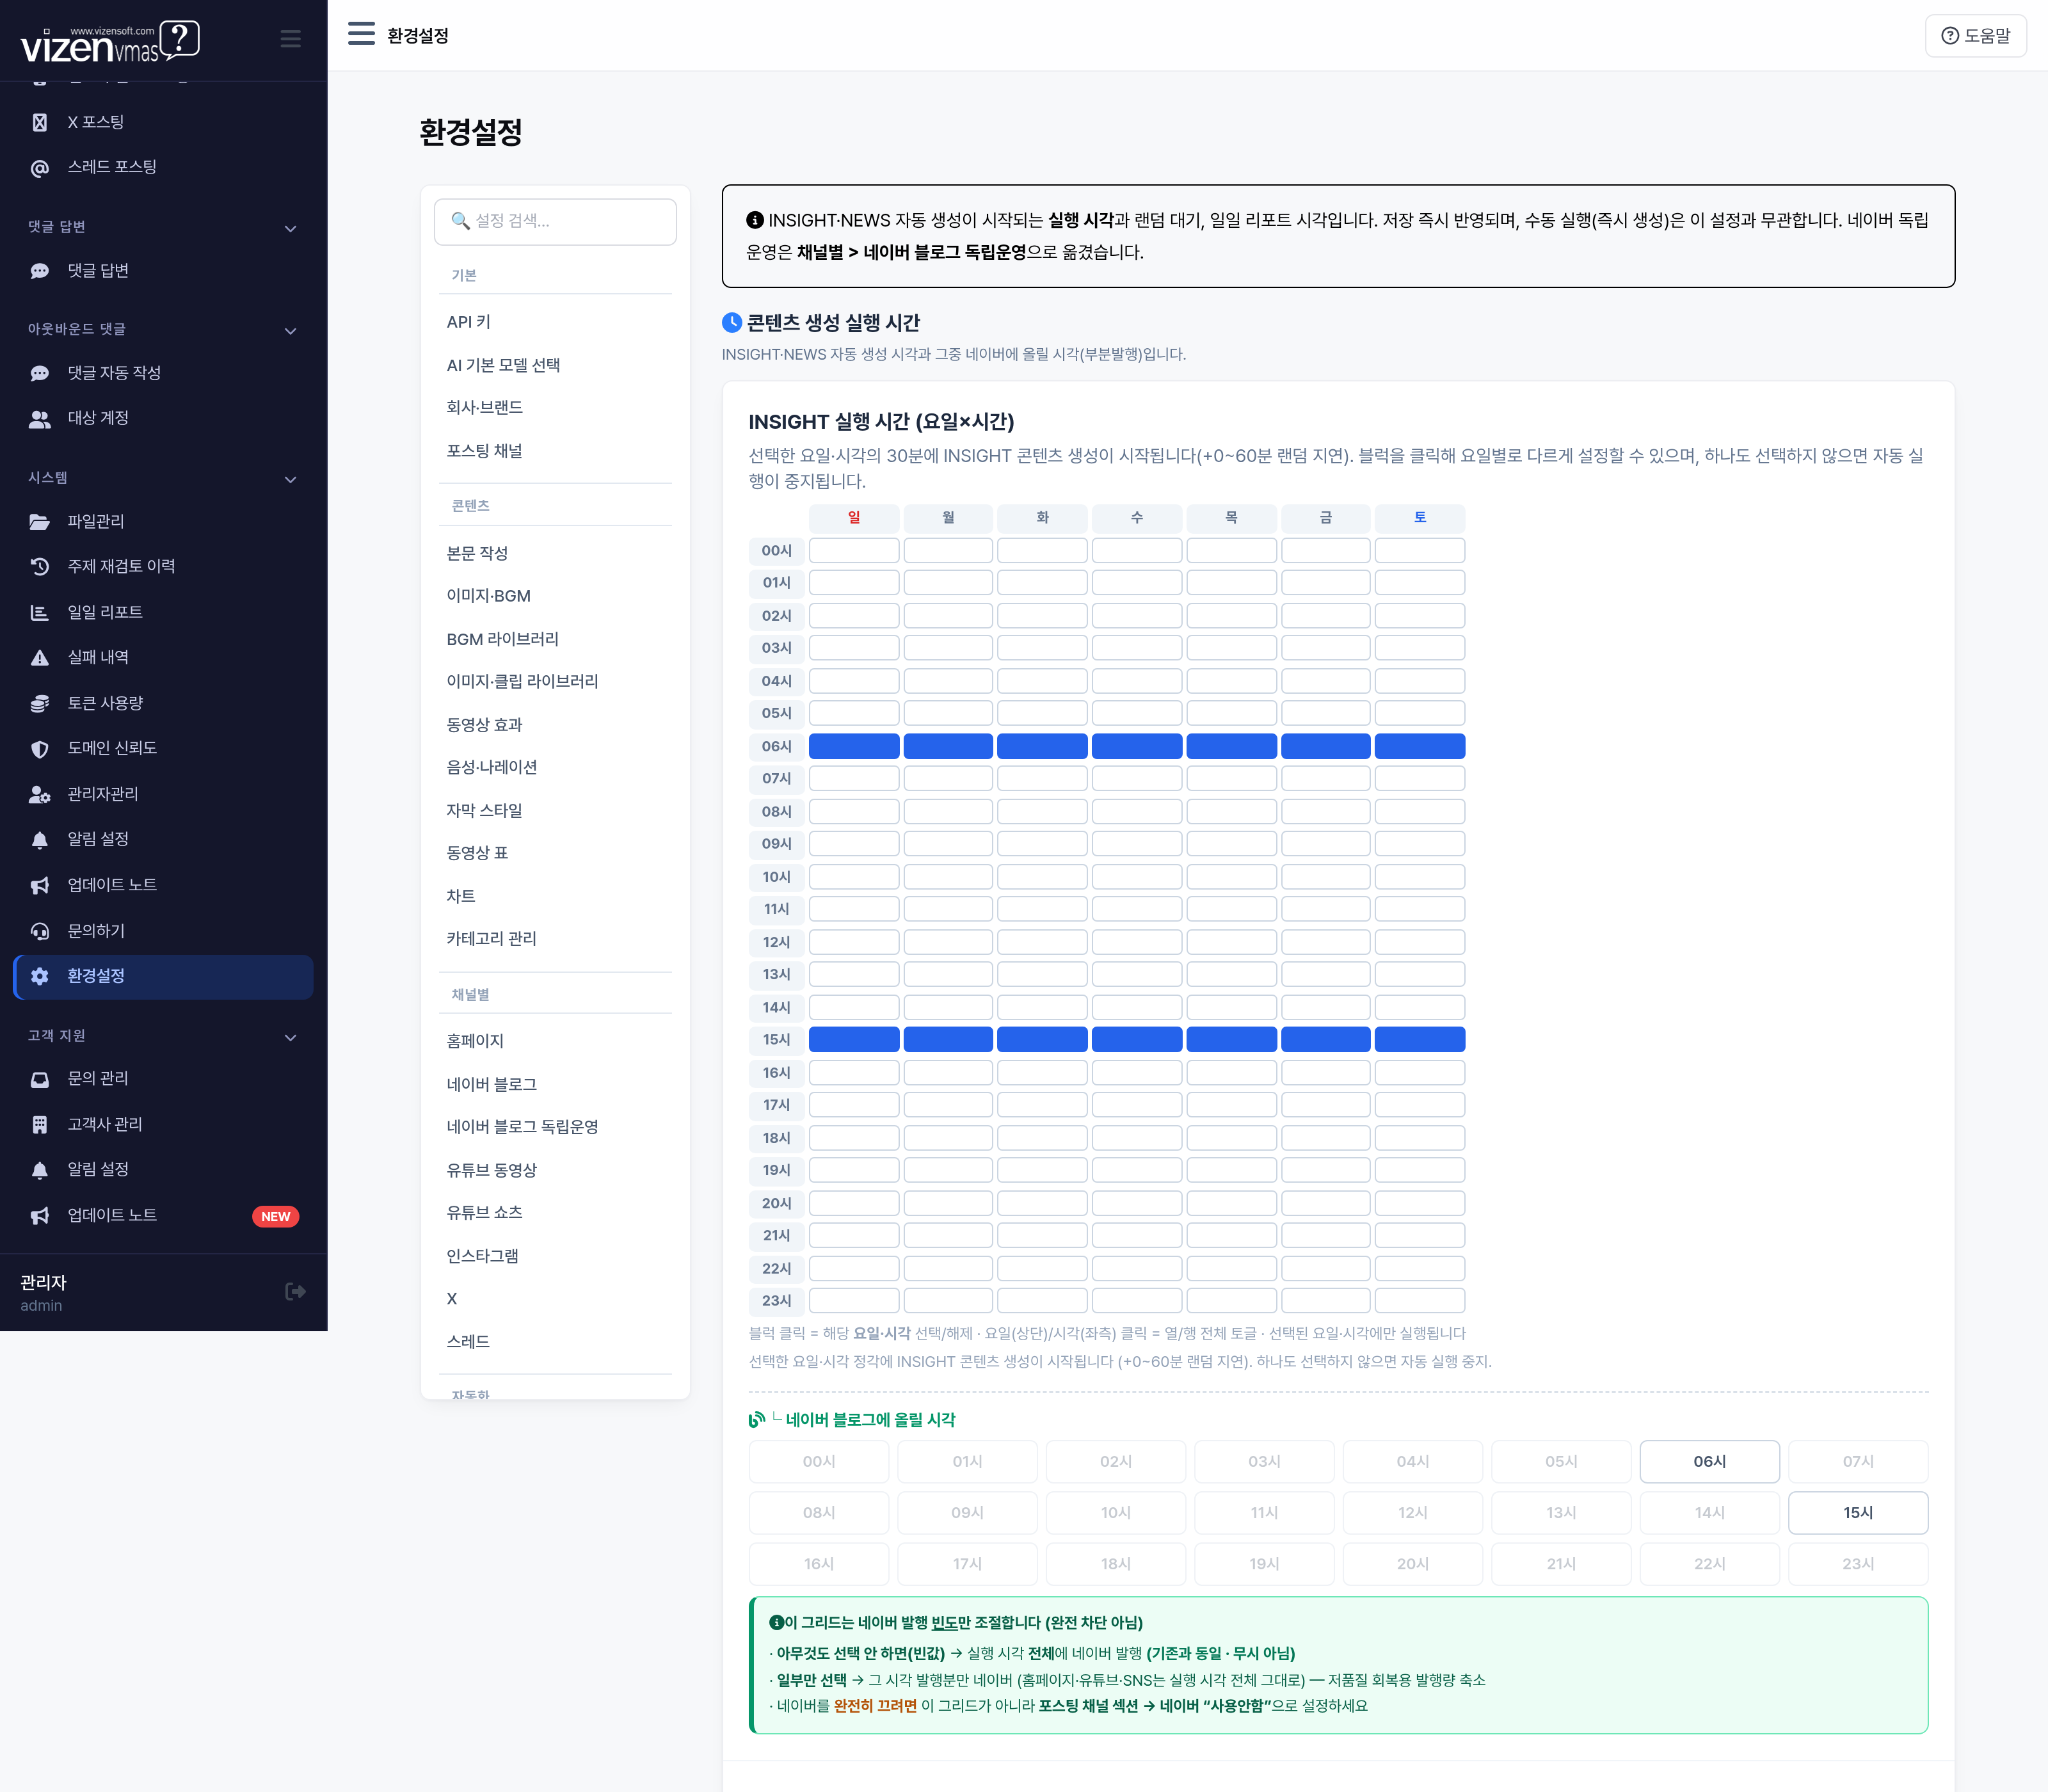Viewport: 2048px width, 1792px height.
Task: Open AI 기본 모델 선택 settings
Action: click(x=503, y=365)
